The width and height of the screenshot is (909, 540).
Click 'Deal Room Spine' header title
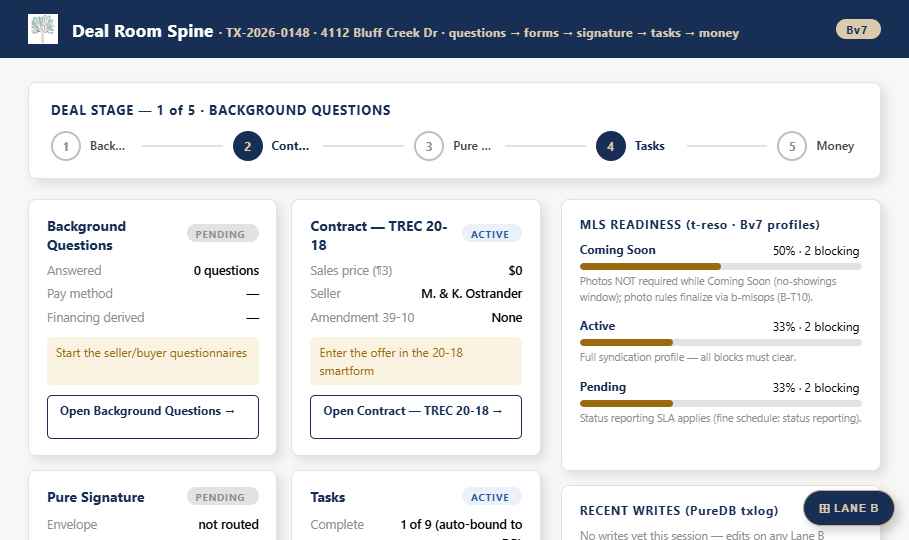click(x=143, y=31)
